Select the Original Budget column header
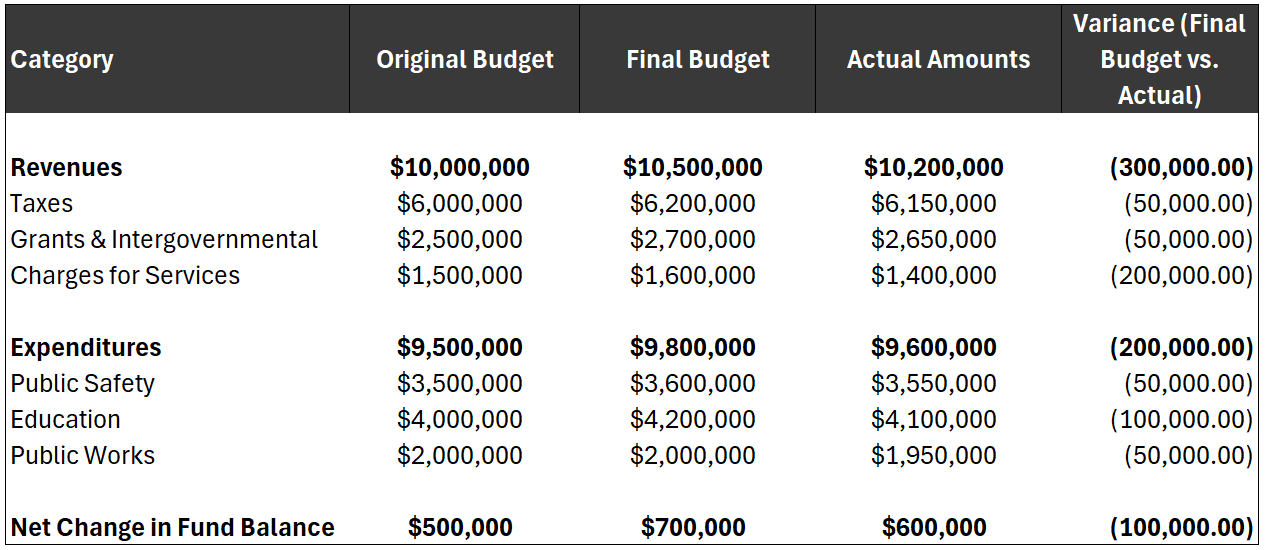The height and width of the screenshot is (550, 1265). click(465, 60)
